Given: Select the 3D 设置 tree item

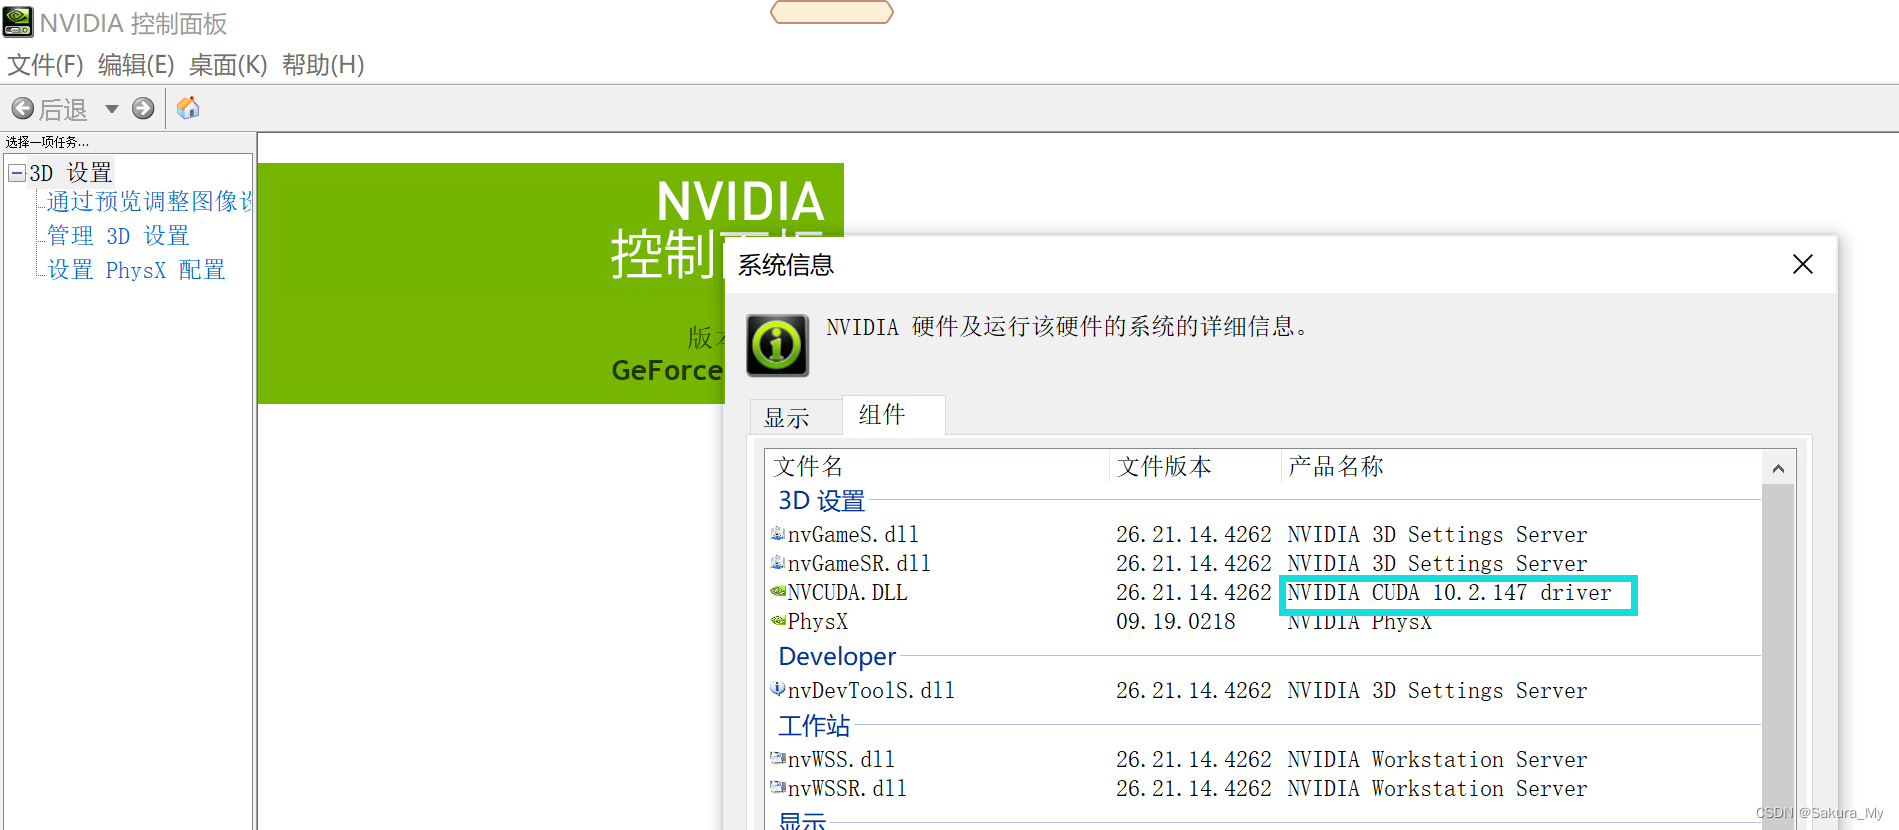Looking at the screenshot, I should [71, 173].
